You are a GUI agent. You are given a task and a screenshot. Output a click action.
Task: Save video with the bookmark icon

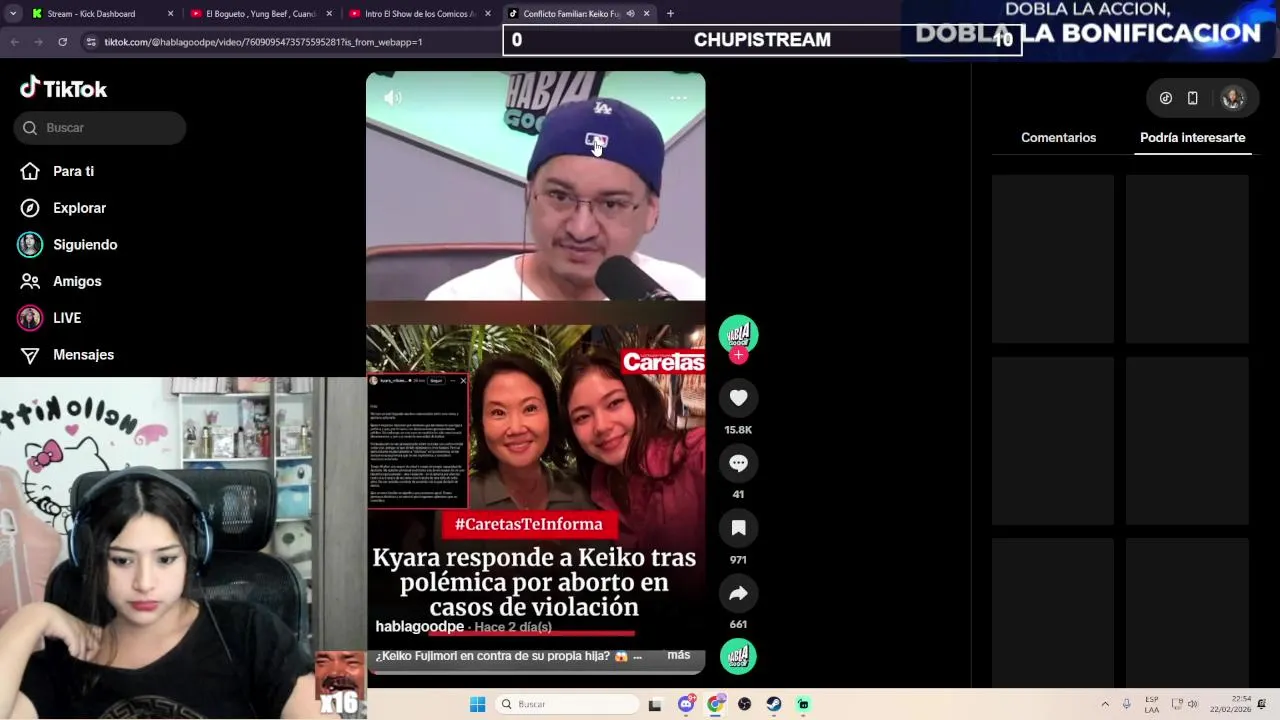(x=738, y=528)
